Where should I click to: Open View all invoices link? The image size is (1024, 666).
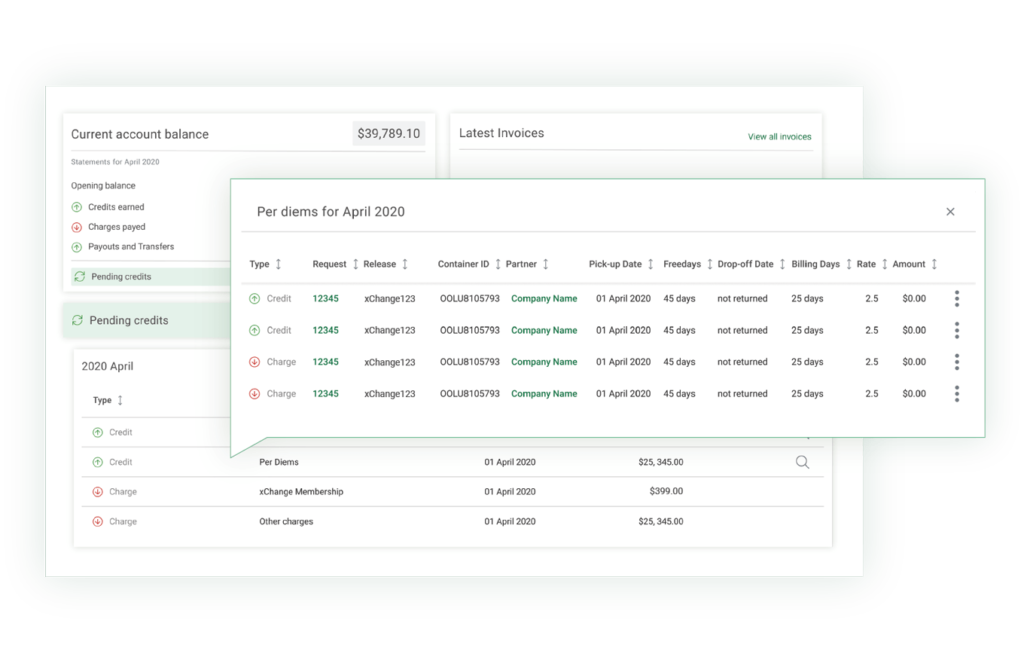[779, 136]
